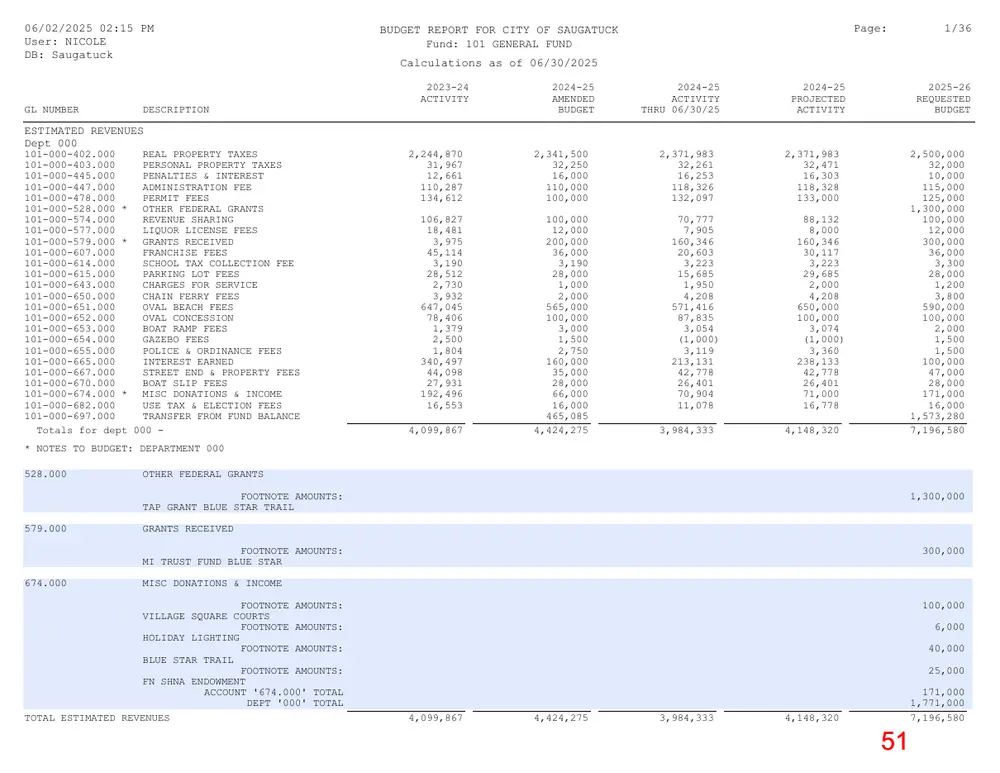Select the "VILLAGE SQUARE COURTS" footnote
This screenshot has width=1000, height=773.
pos(206,617)
